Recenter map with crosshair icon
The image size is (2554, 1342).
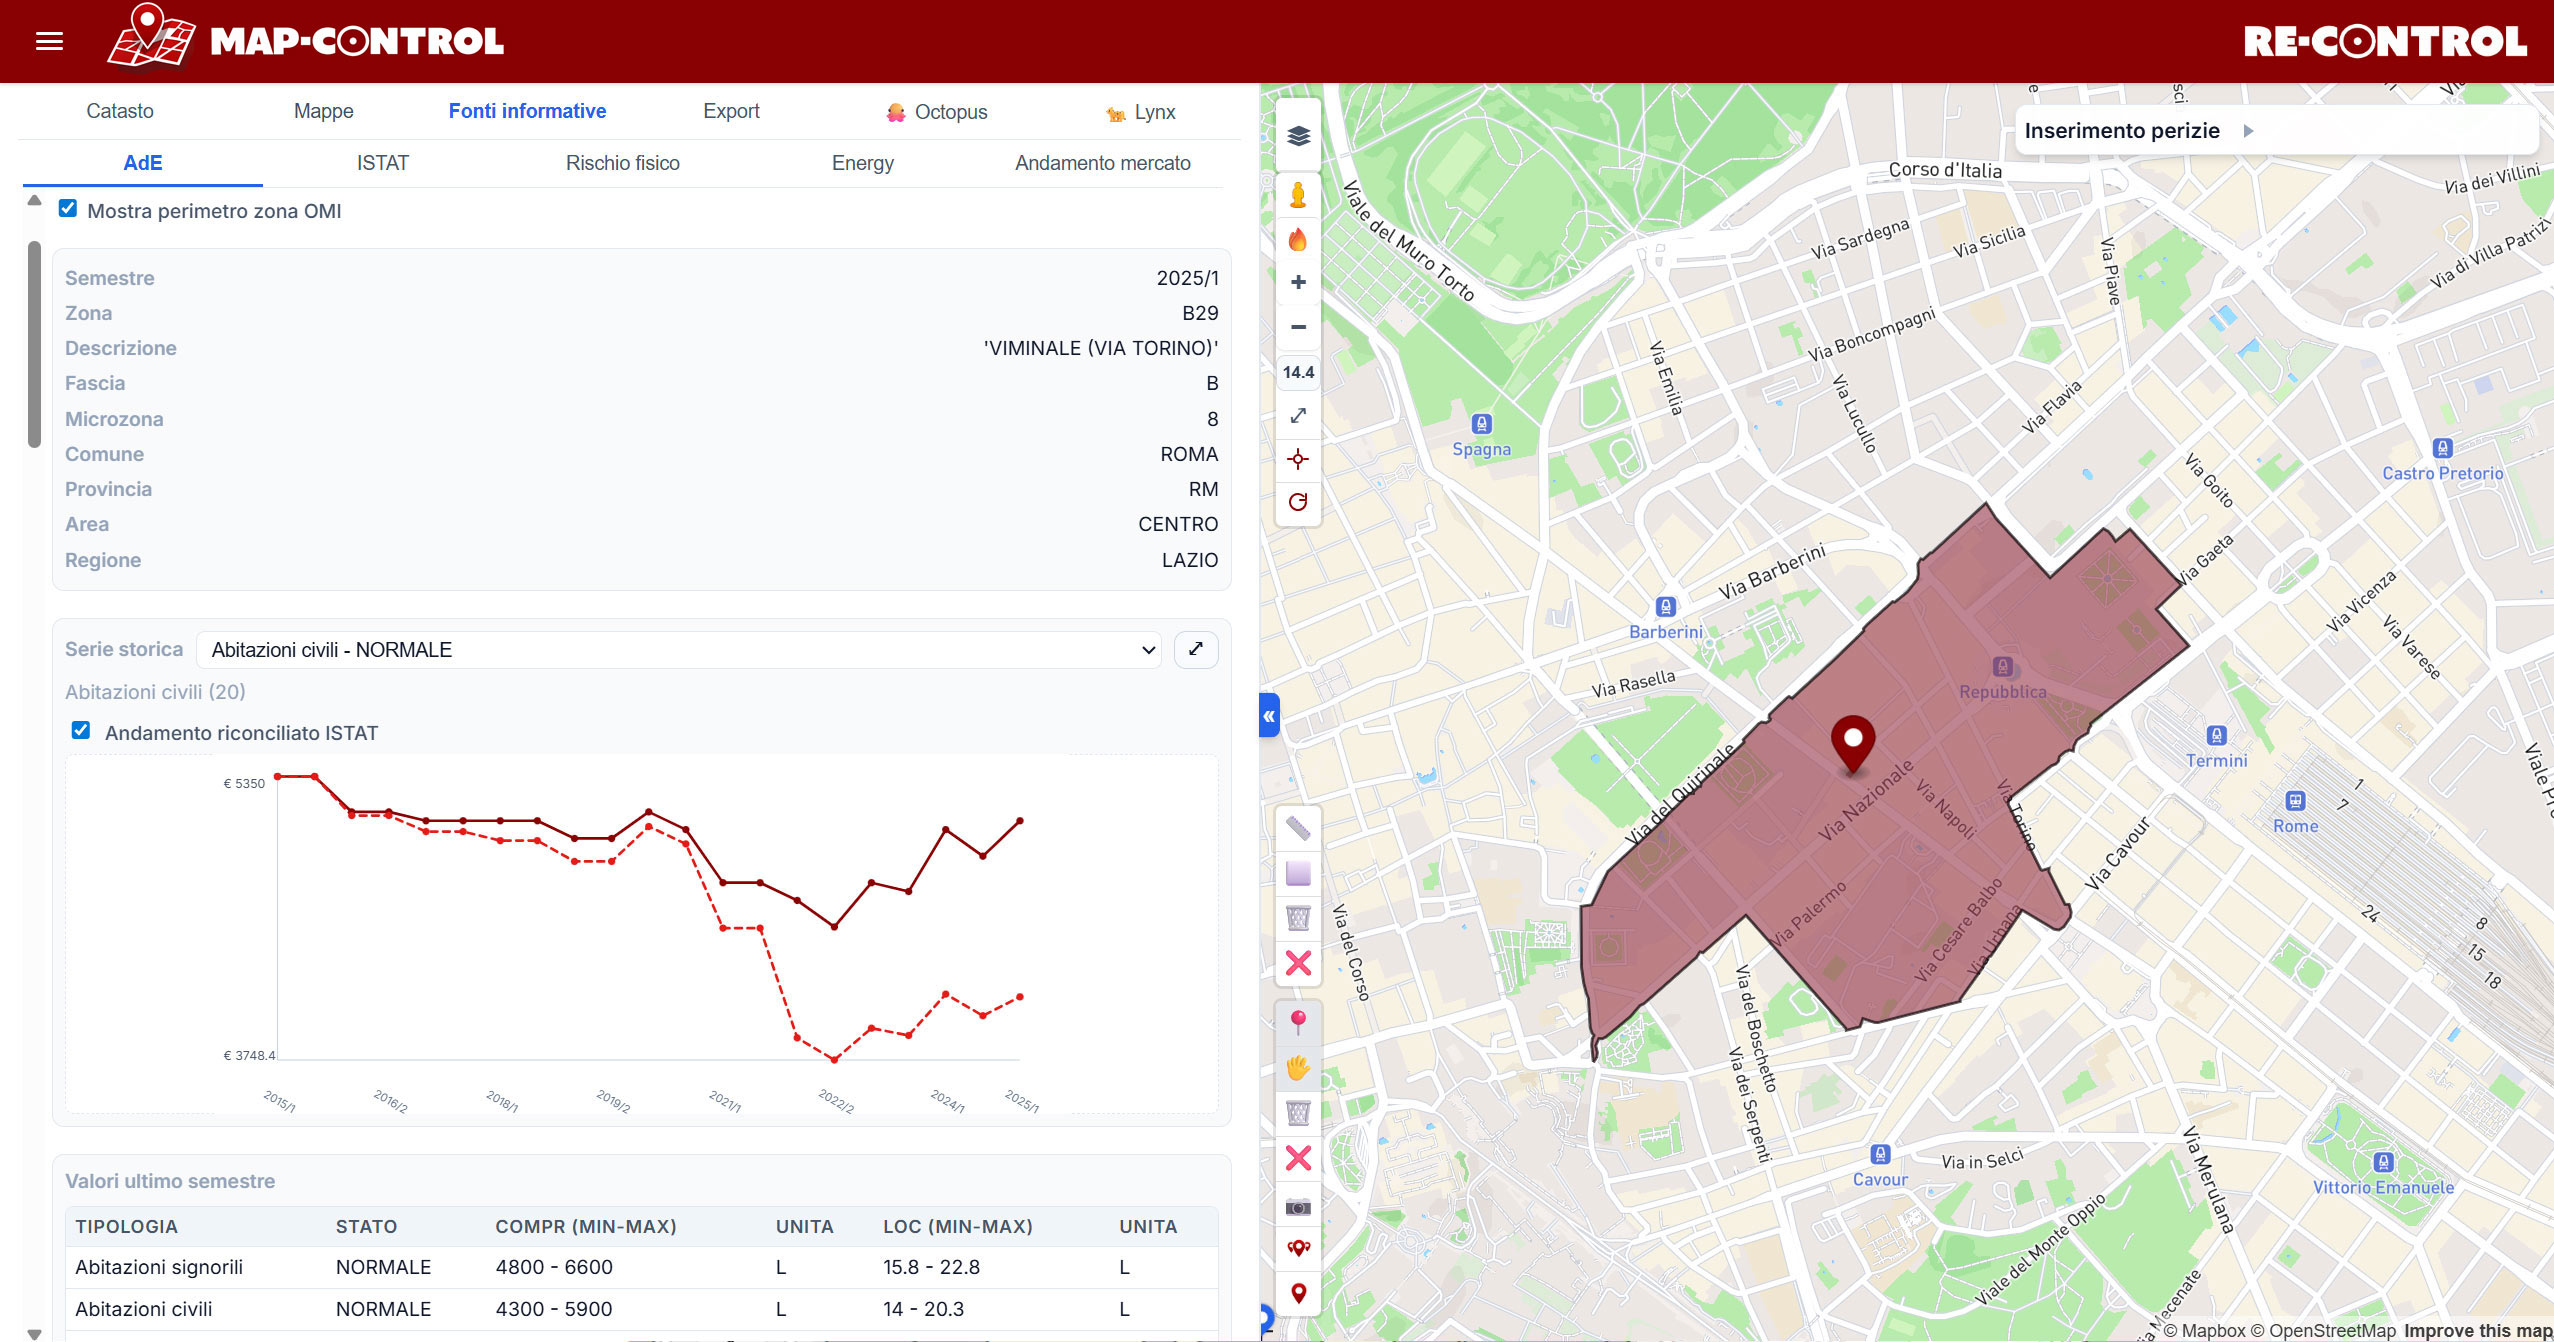pyautogui.click(x=1298, y=459)
